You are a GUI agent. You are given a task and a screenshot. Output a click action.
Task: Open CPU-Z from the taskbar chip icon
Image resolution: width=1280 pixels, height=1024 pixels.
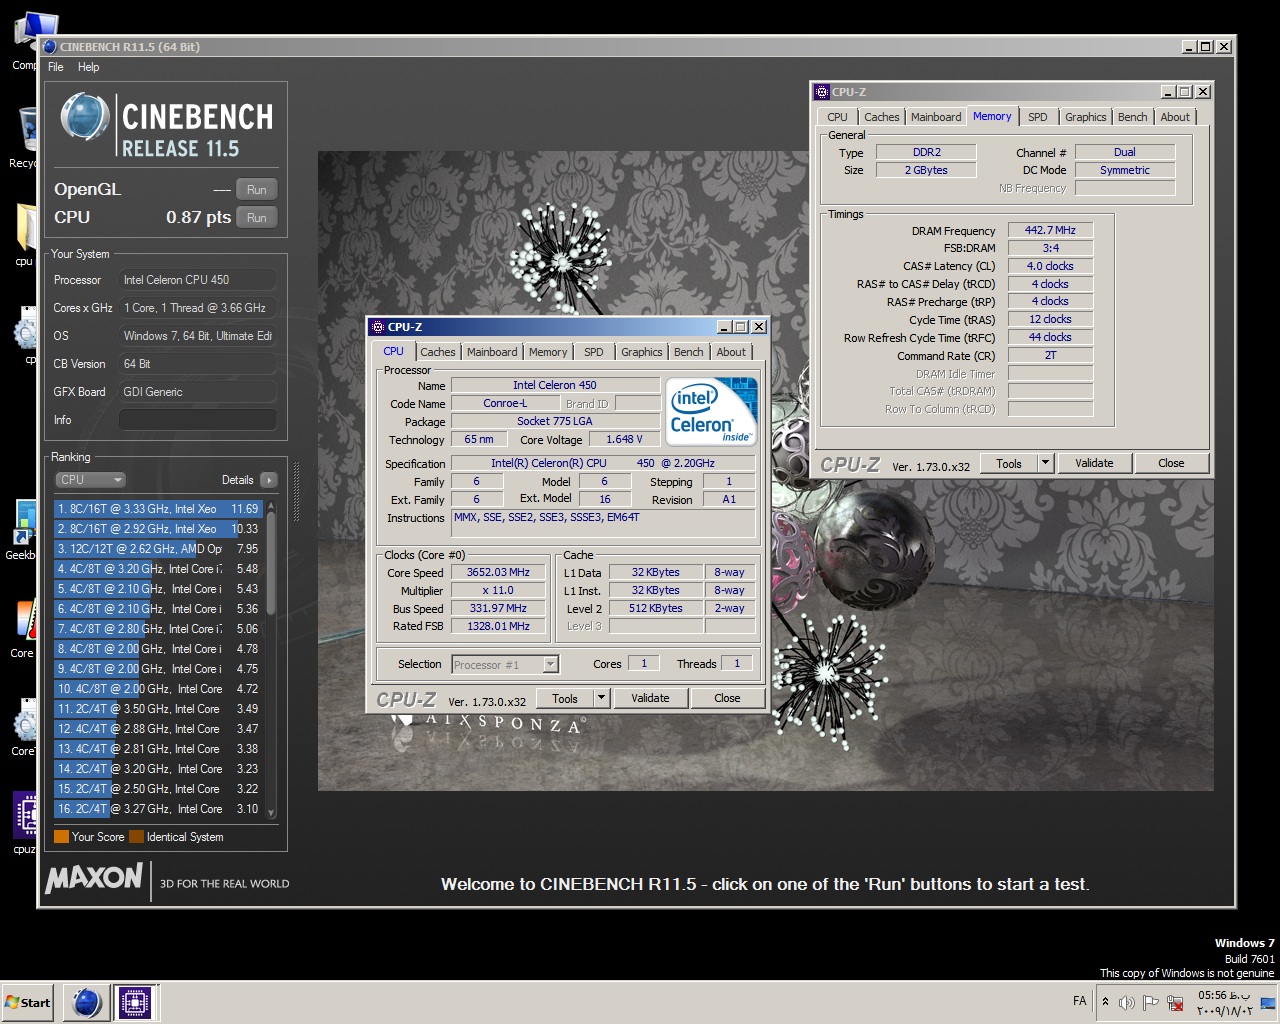point(135,1002)
